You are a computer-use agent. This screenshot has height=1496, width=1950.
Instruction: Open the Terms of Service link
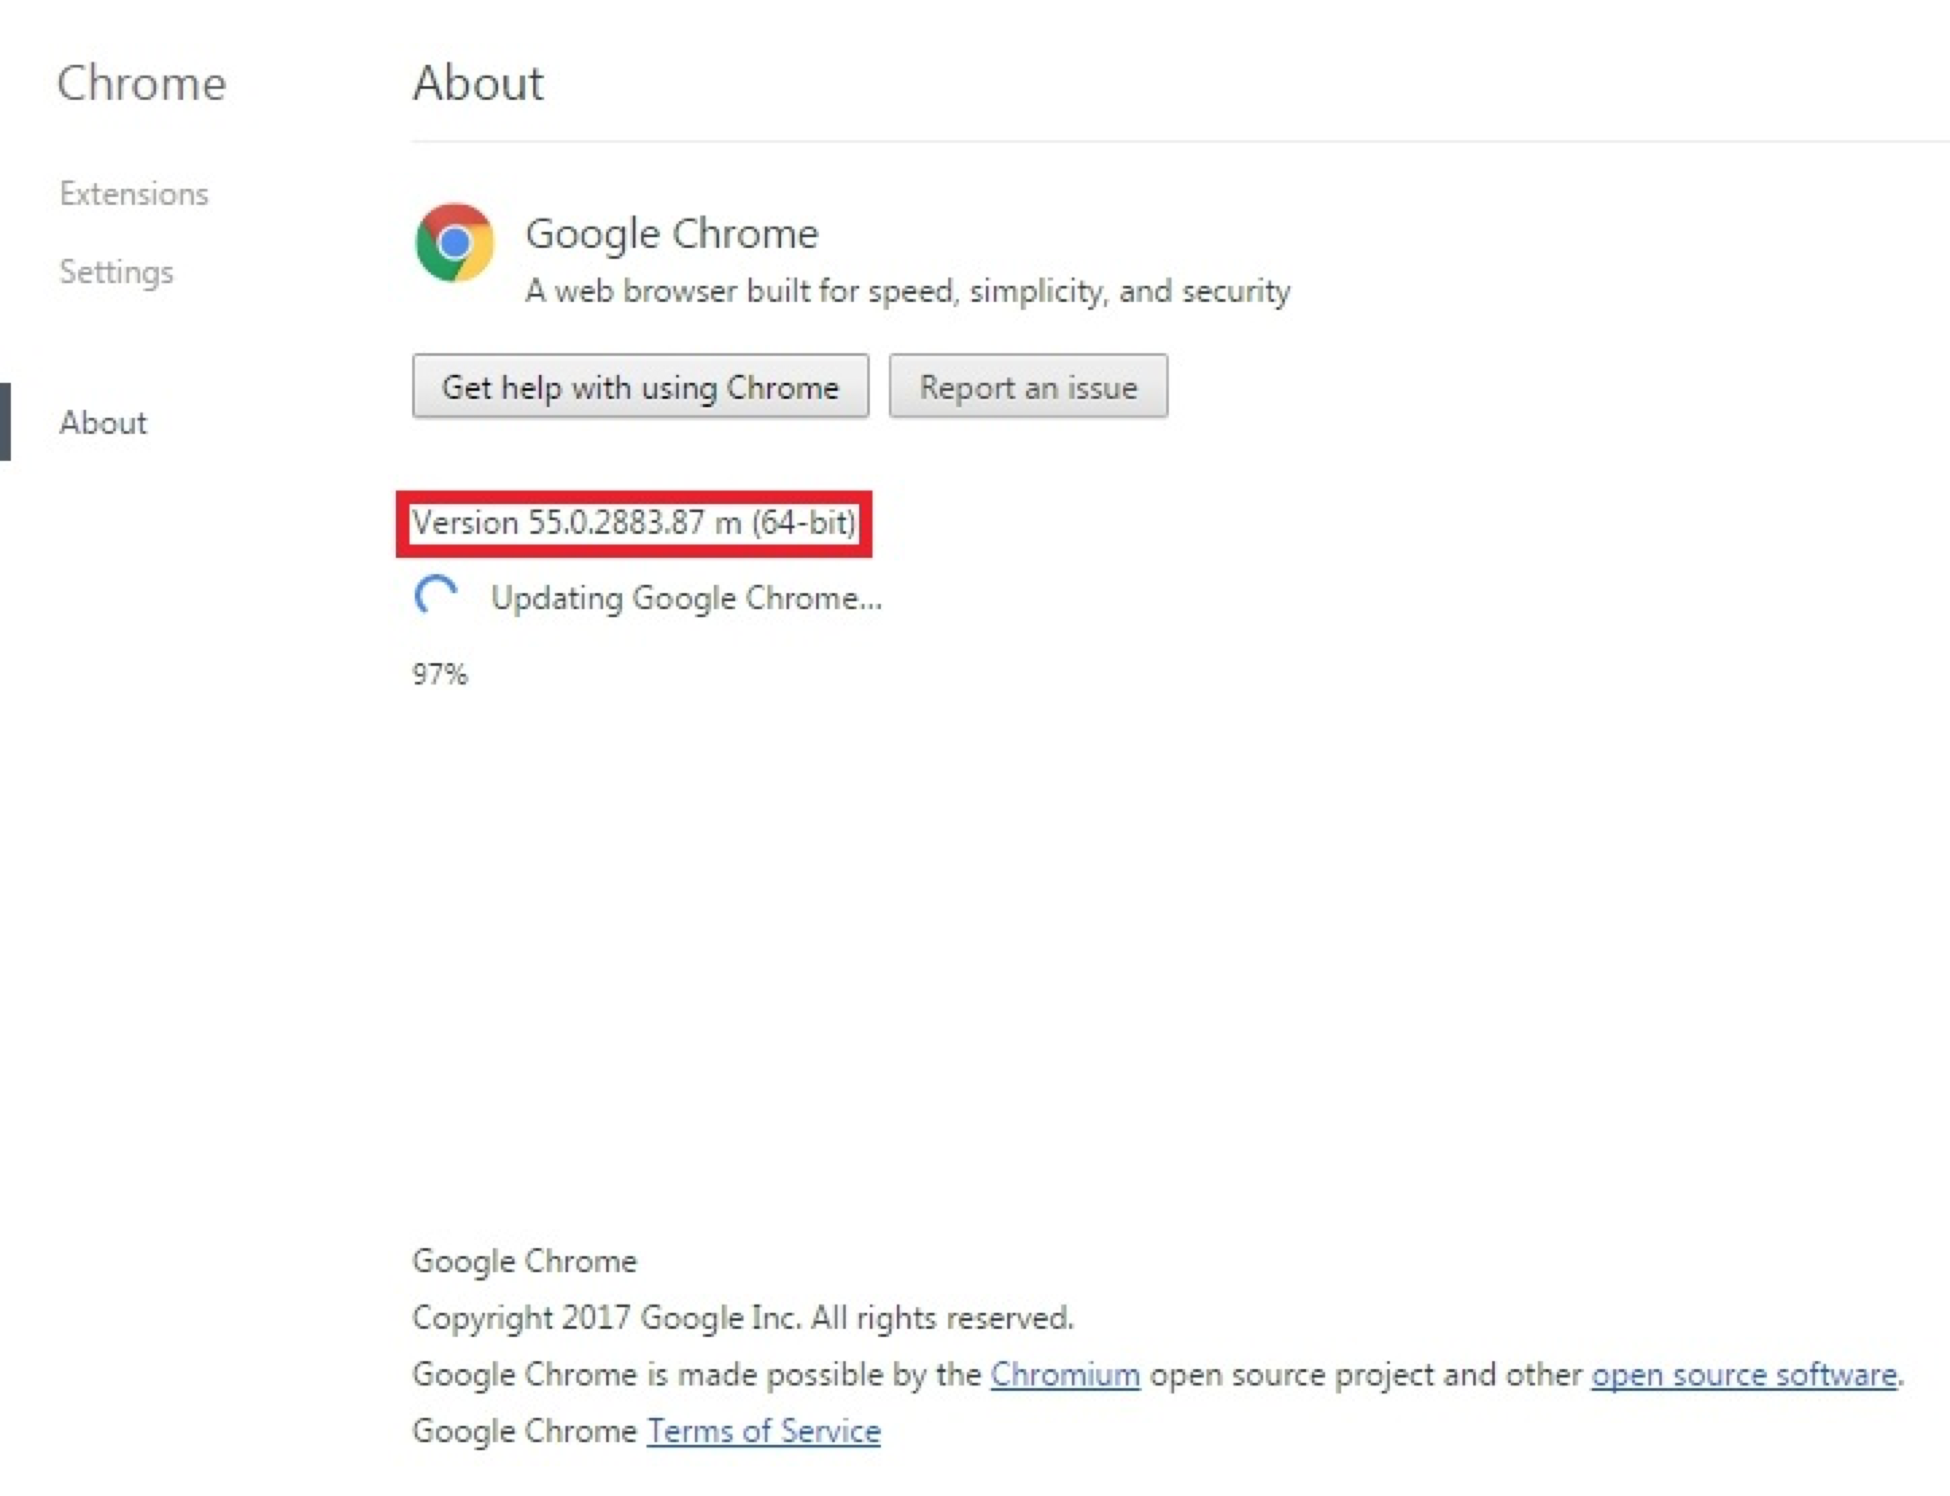763,1432
